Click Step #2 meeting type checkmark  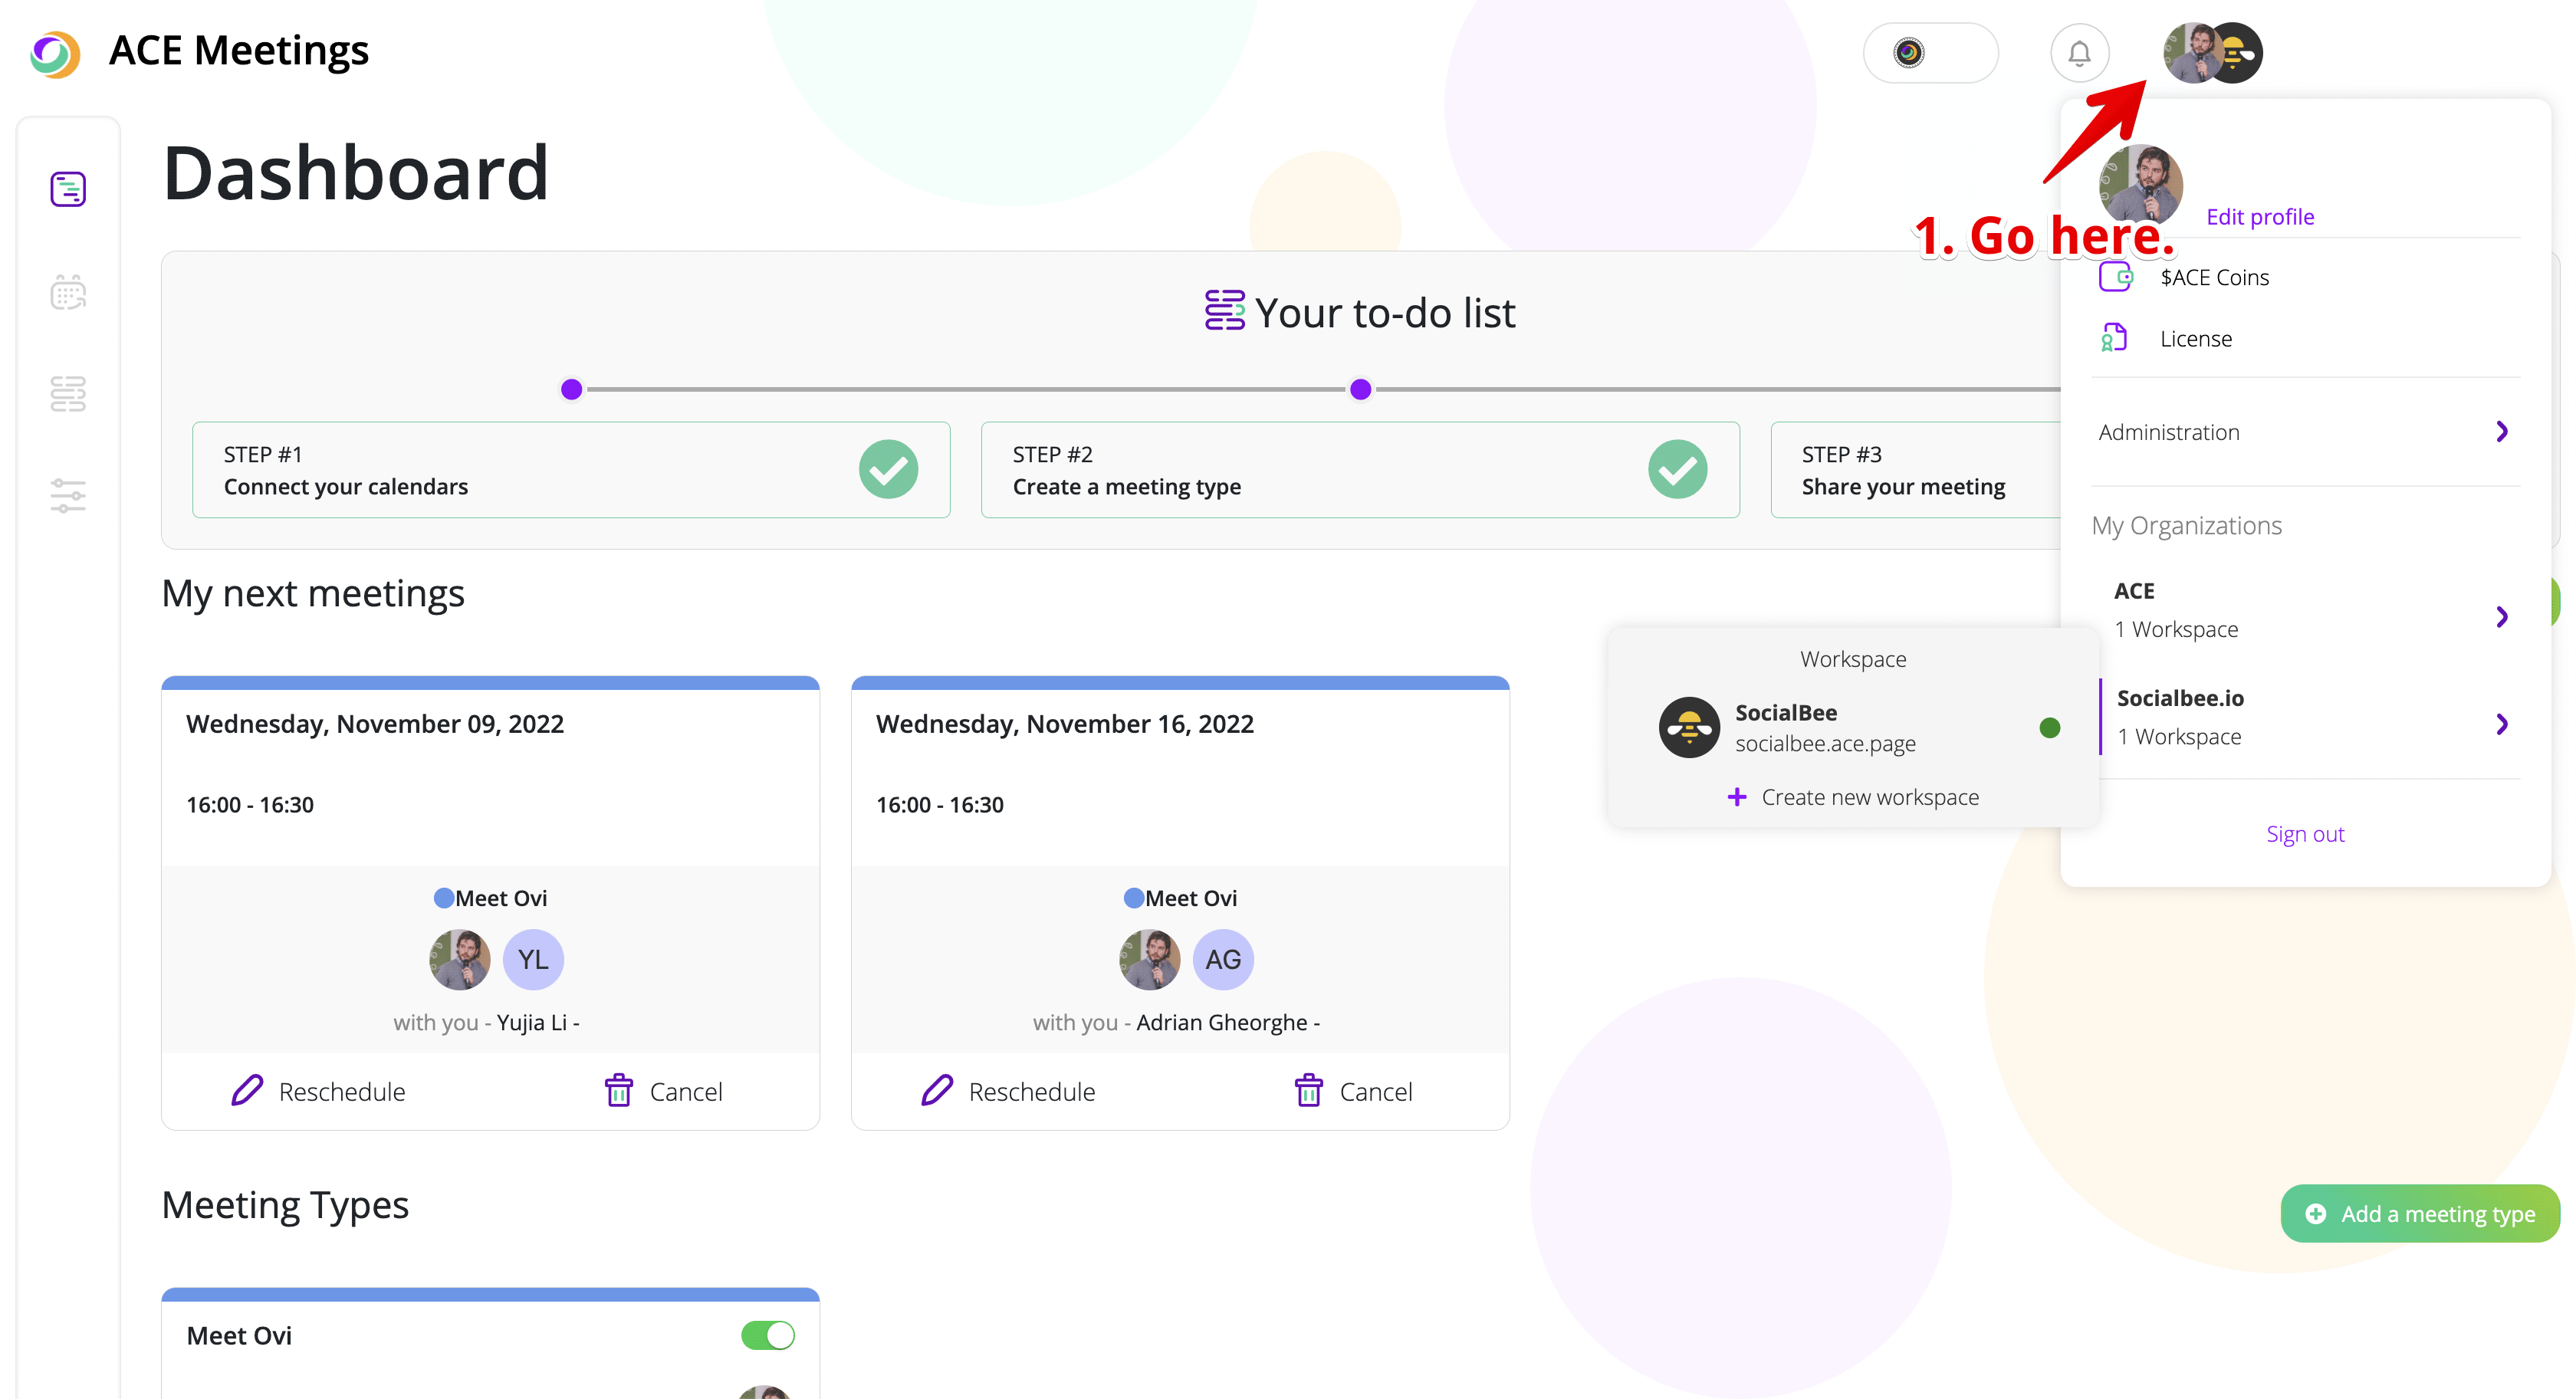(x=1677, y=469)
